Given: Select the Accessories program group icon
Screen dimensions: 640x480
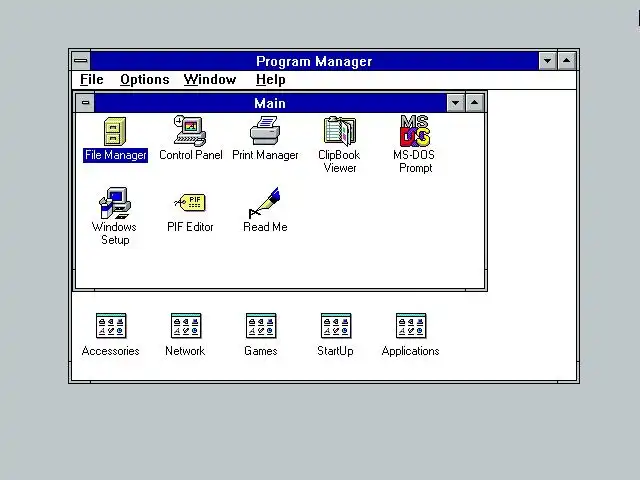Looking at the screenshot, I should (x=111, y=326).
